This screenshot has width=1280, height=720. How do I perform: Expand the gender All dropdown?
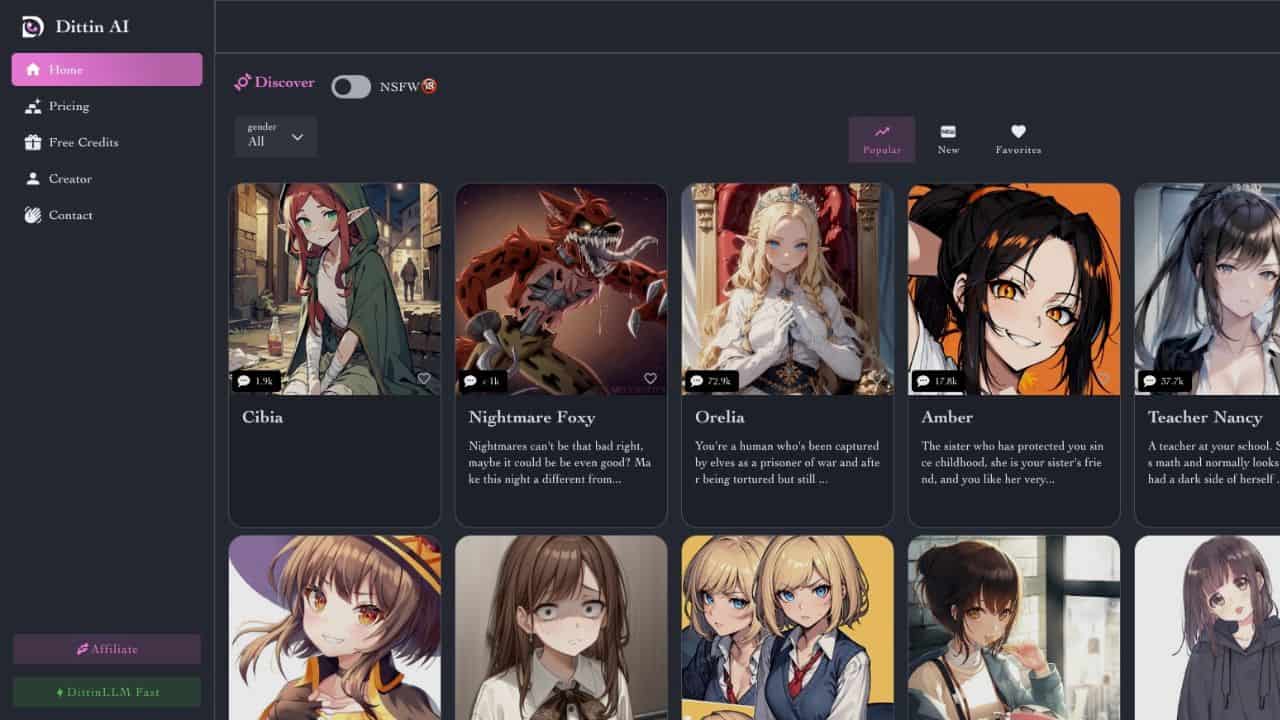point(276,136)
